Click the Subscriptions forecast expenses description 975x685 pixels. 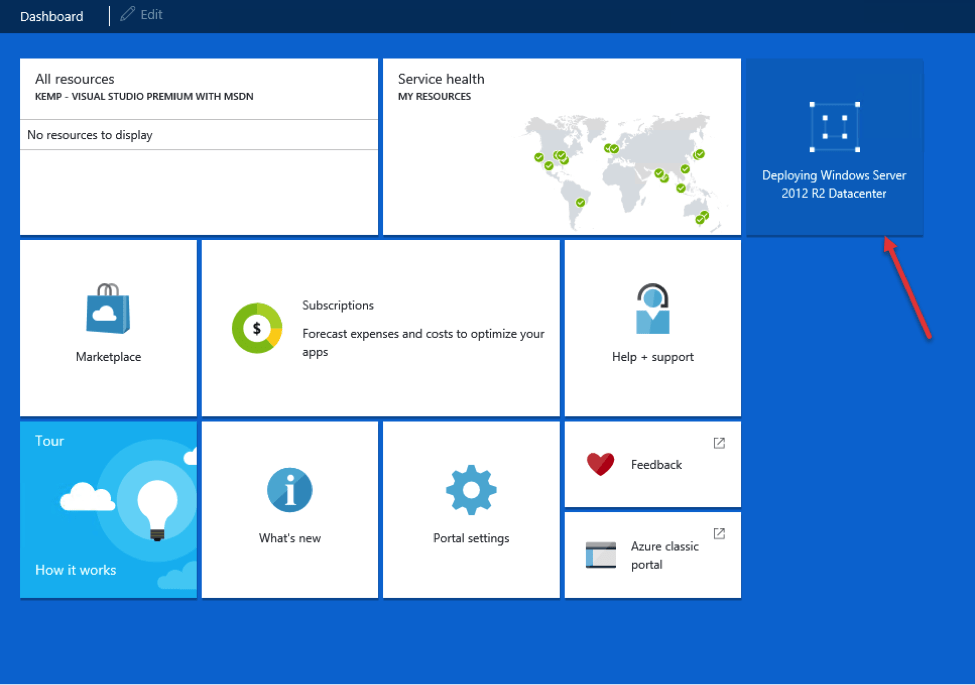tap(423, 343)
